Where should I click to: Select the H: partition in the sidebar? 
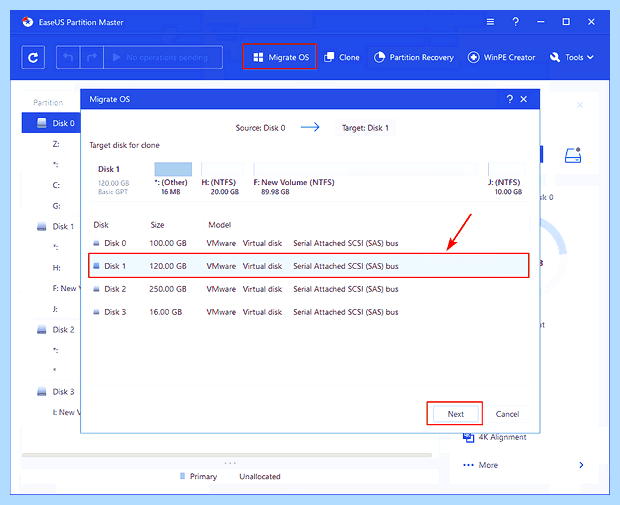[x=56, y=268]
